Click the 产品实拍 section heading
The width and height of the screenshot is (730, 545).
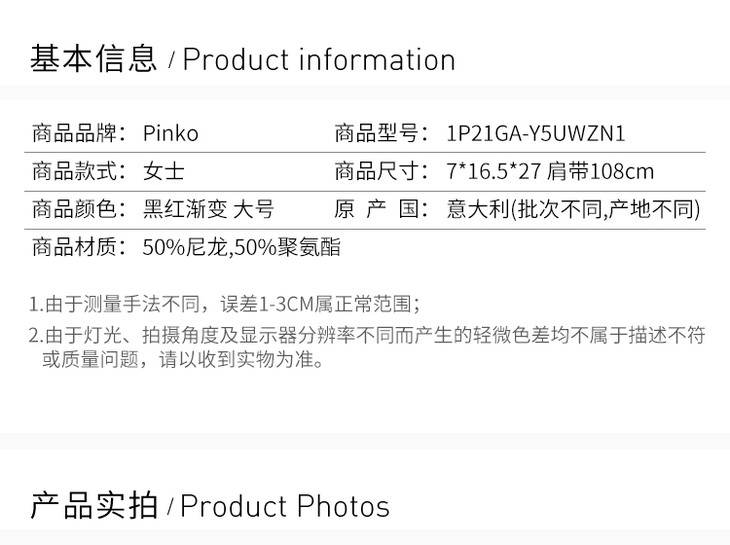[x=94, y=506]
